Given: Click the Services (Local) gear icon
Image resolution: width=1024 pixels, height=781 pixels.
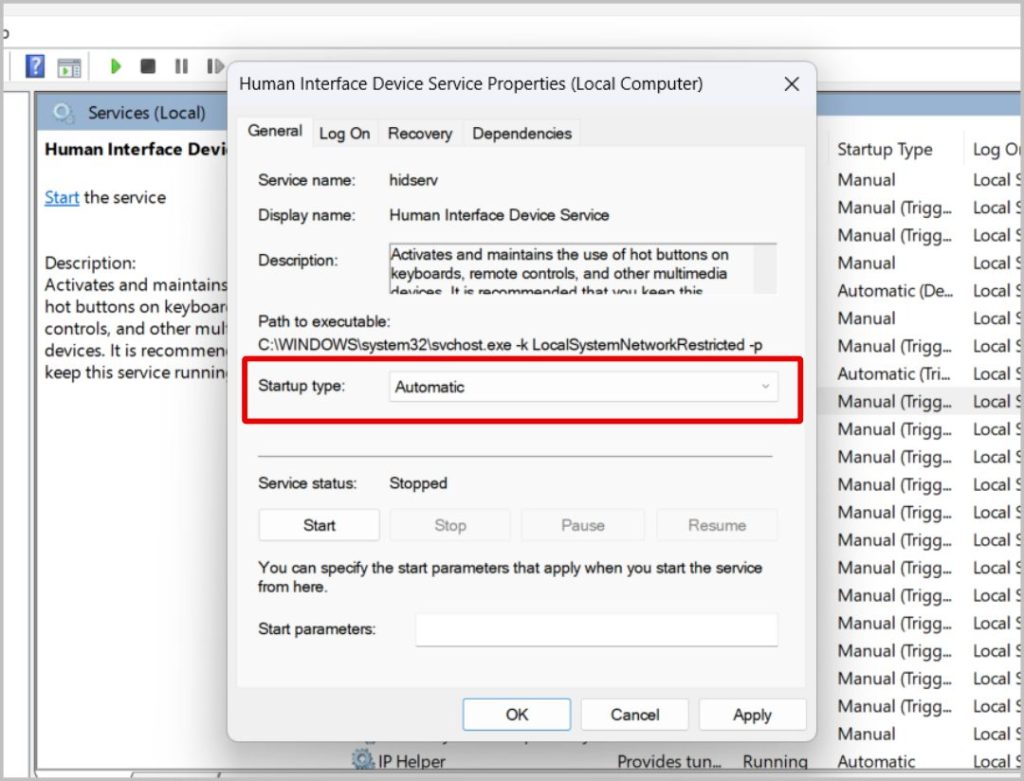Looking at the screenshot, I should click(x=63, y=114).
